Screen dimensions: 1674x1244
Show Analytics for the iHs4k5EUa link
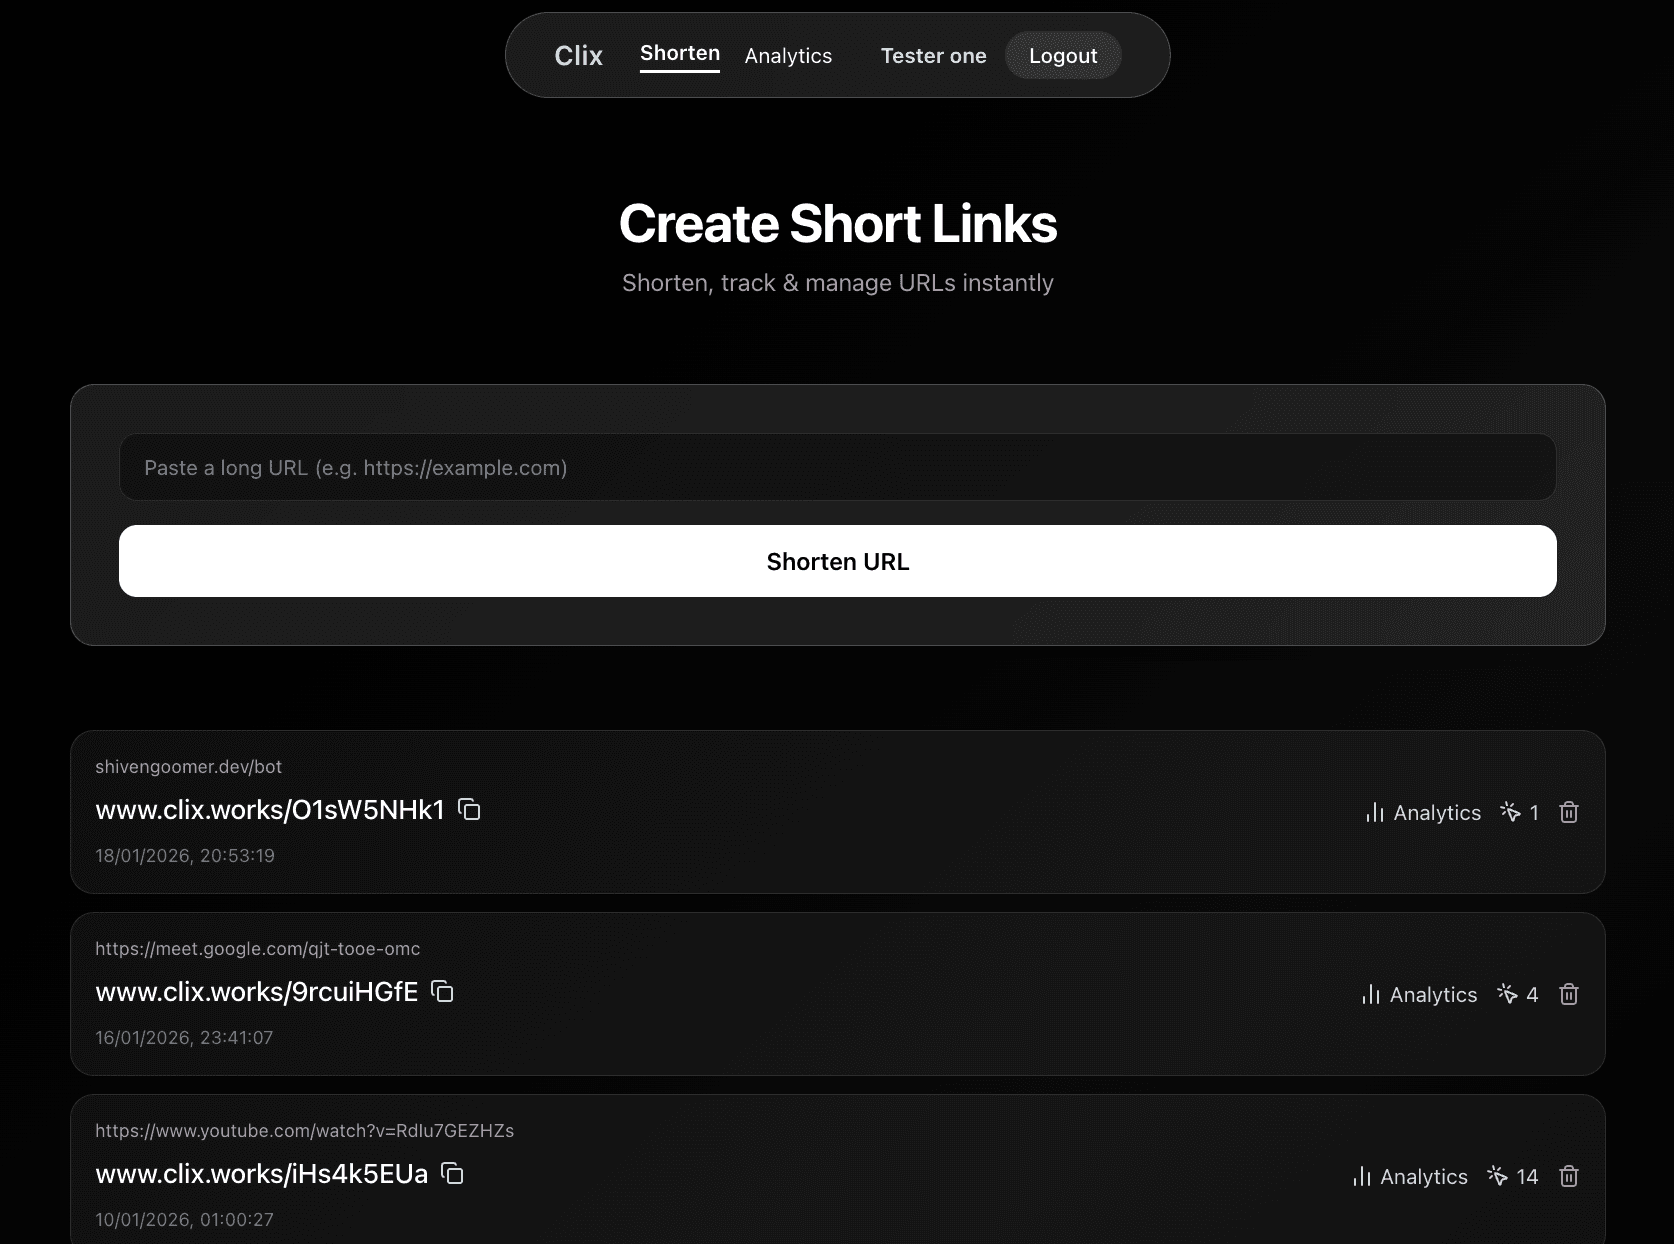[x=1410, y=1176]
